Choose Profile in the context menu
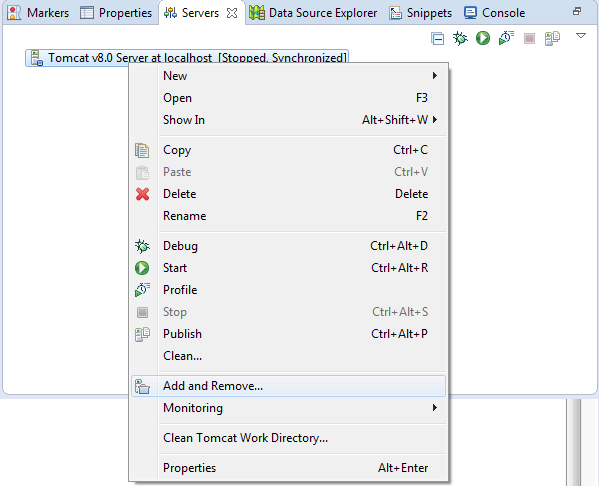 (288, 290)
